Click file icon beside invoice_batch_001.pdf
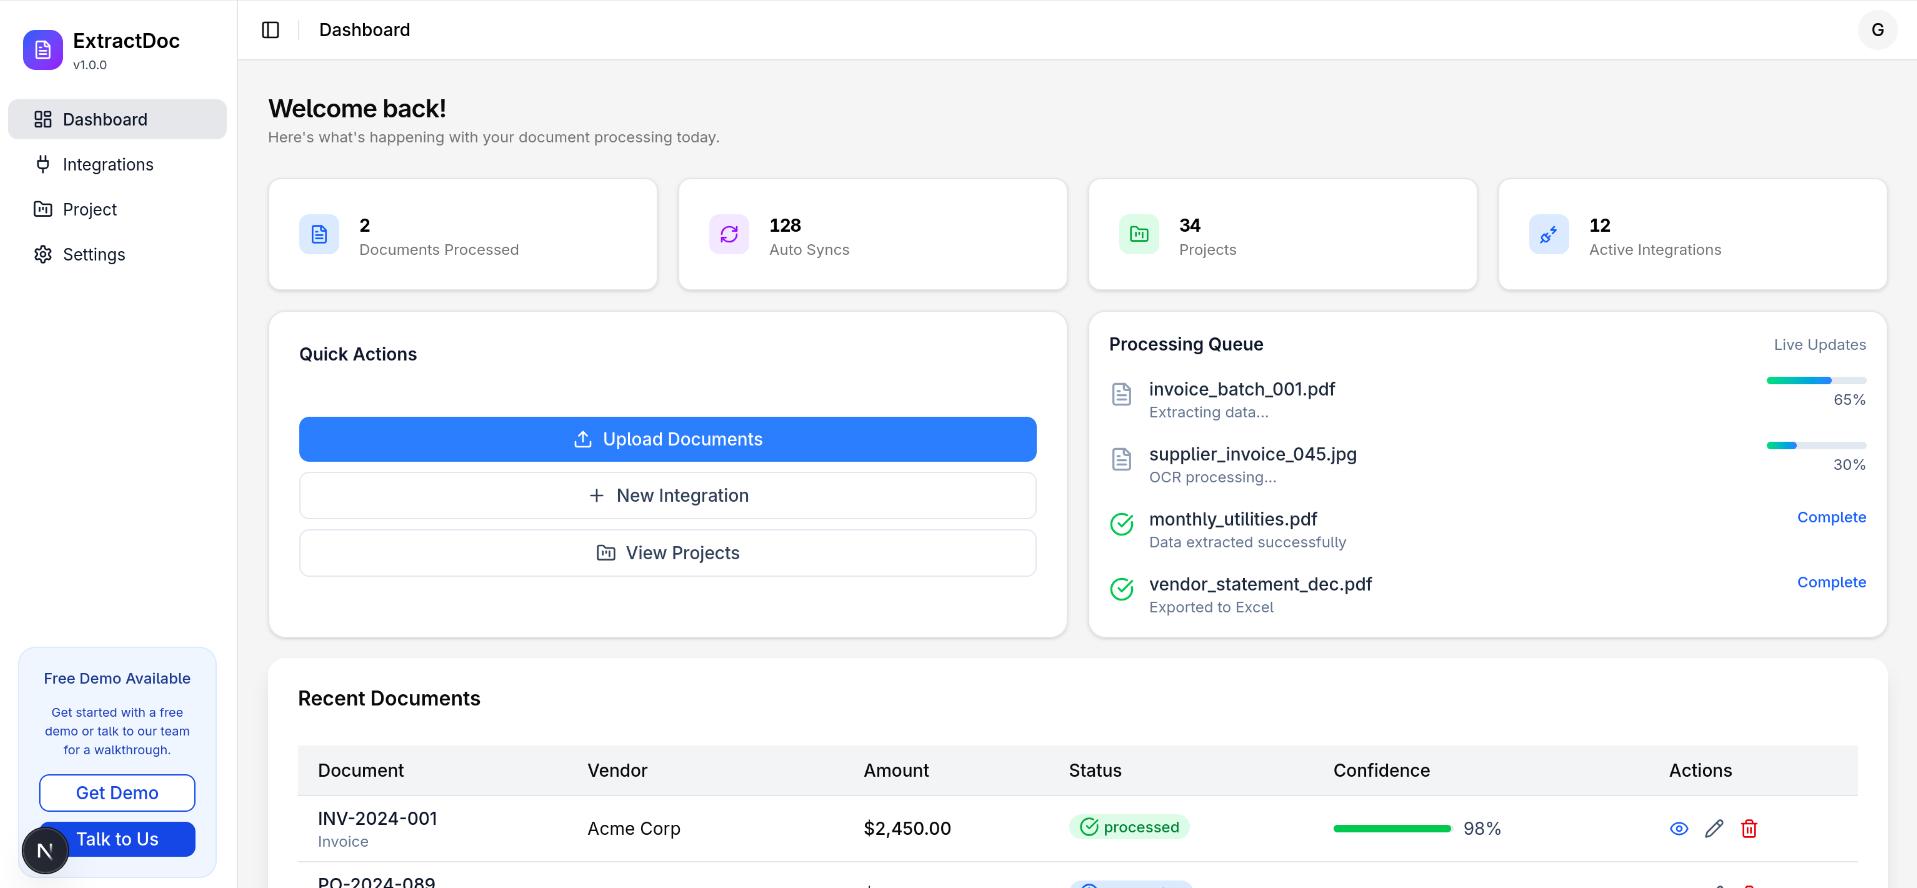 point(1122,394)
